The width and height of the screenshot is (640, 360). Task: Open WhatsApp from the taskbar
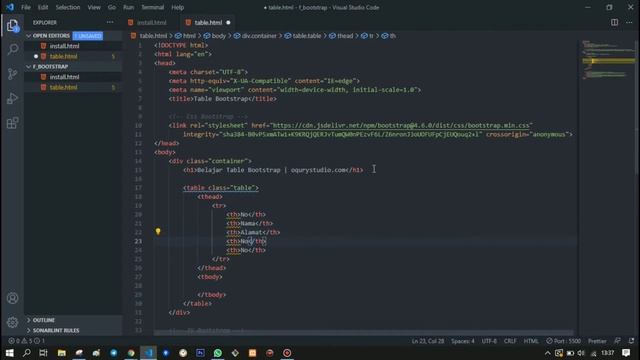[218, 353]
